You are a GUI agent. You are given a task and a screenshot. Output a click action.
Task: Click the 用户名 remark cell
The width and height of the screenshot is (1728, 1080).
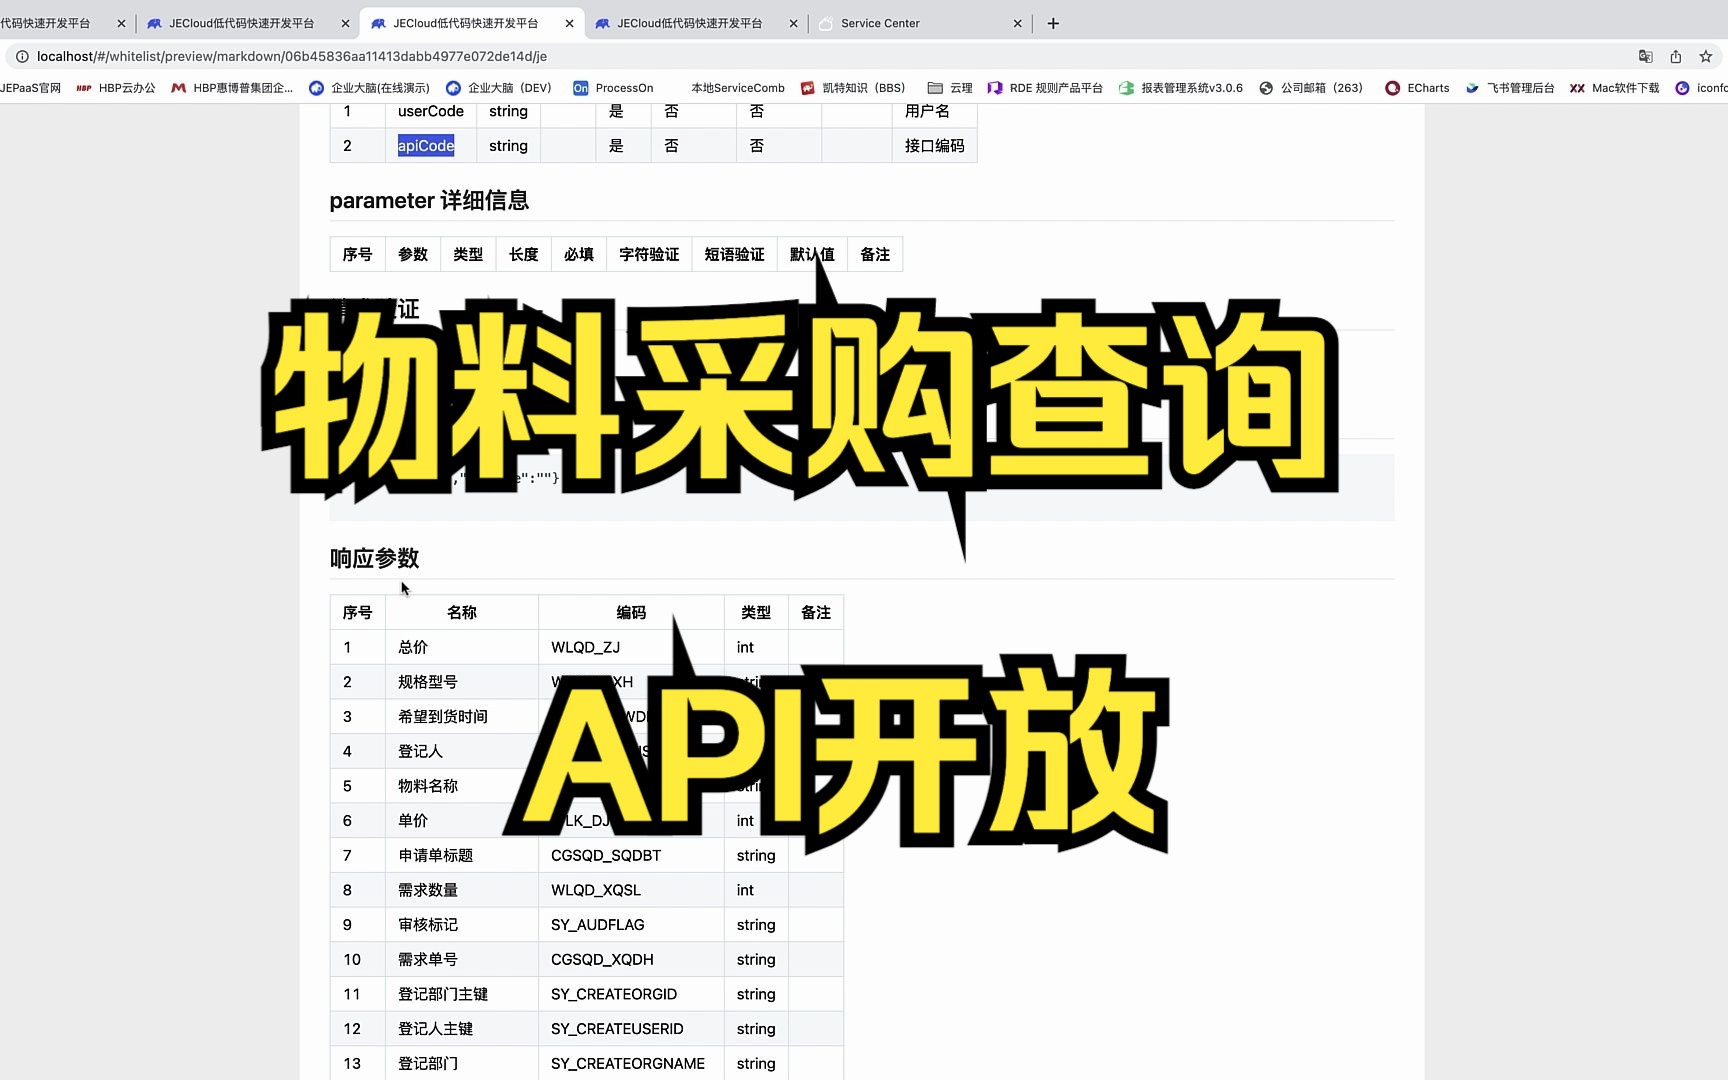tap(934, 111)
